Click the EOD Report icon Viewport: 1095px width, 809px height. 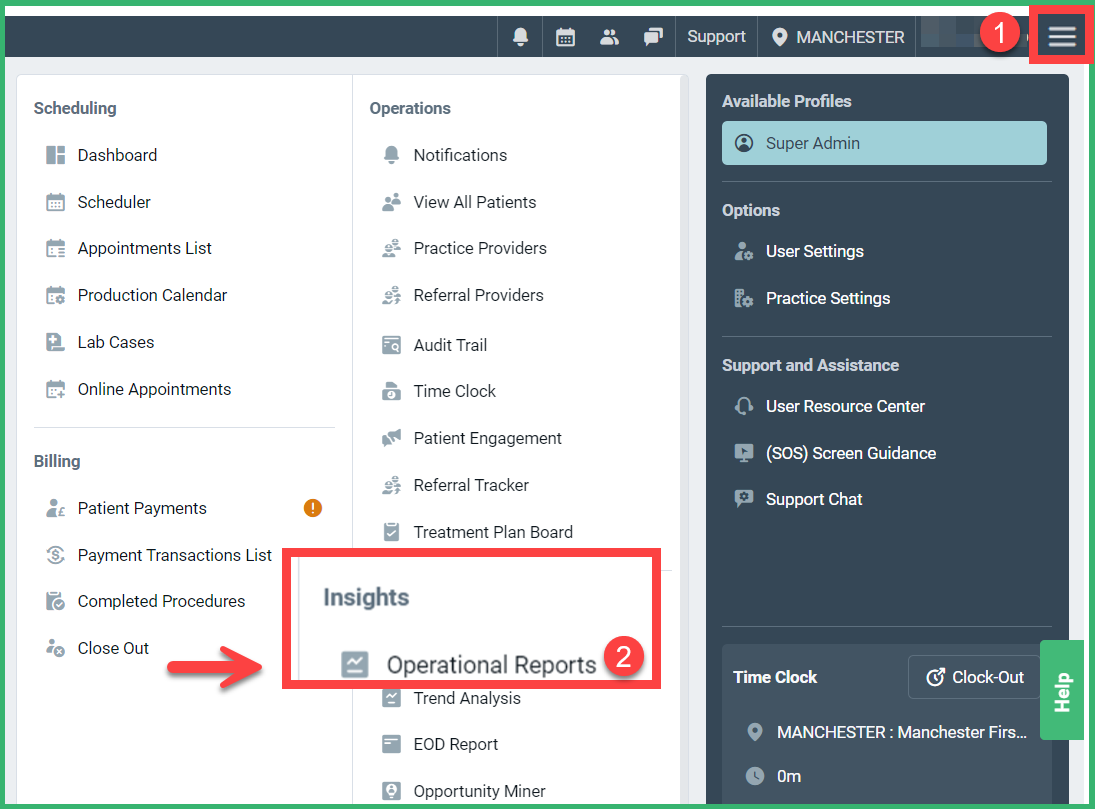(392, 744)
